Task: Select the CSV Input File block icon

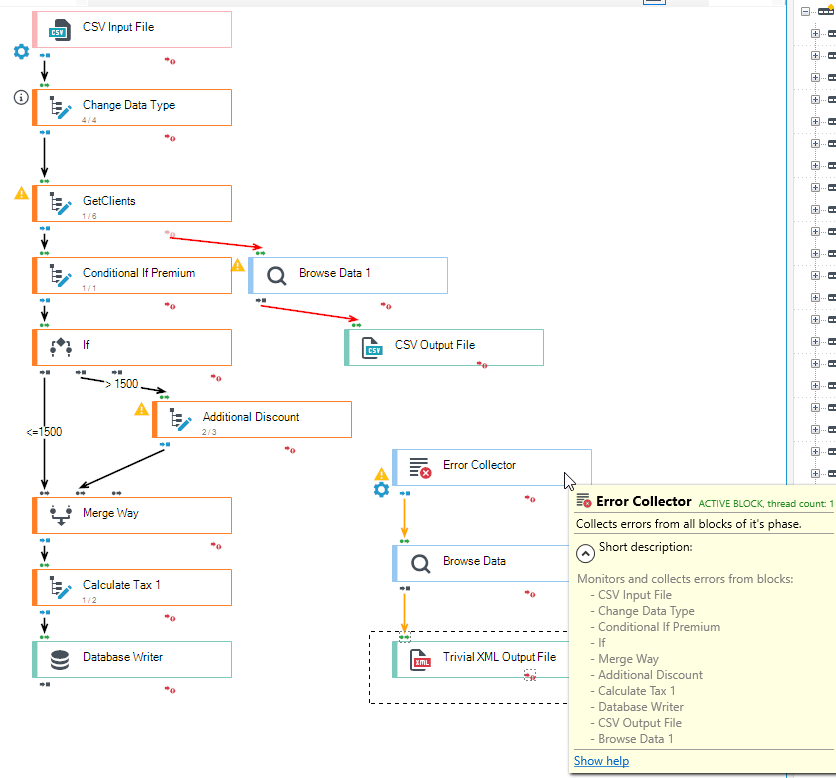Action: [60, 30]
